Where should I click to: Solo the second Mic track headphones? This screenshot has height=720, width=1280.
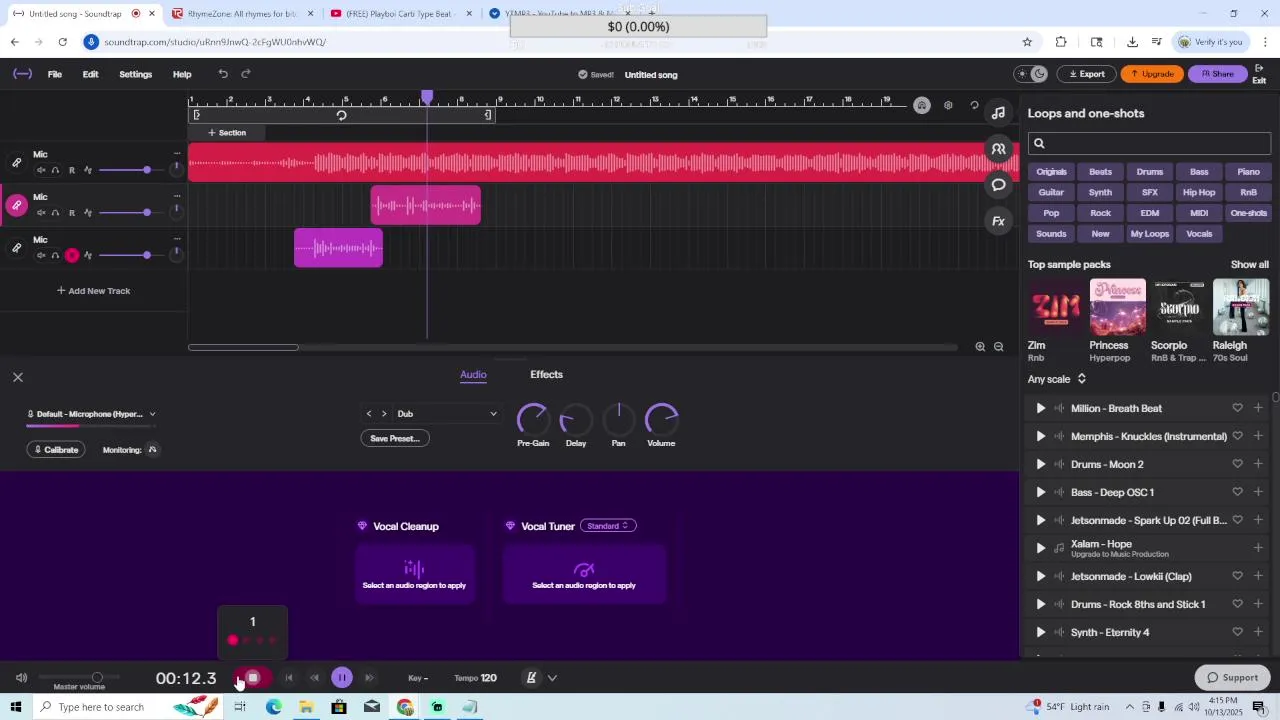55,213
